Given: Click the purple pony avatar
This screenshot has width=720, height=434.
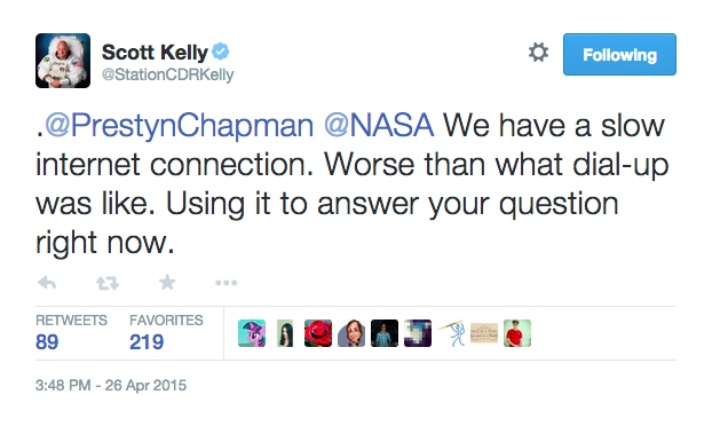Looking at the screenshot, I should [251, 334].
